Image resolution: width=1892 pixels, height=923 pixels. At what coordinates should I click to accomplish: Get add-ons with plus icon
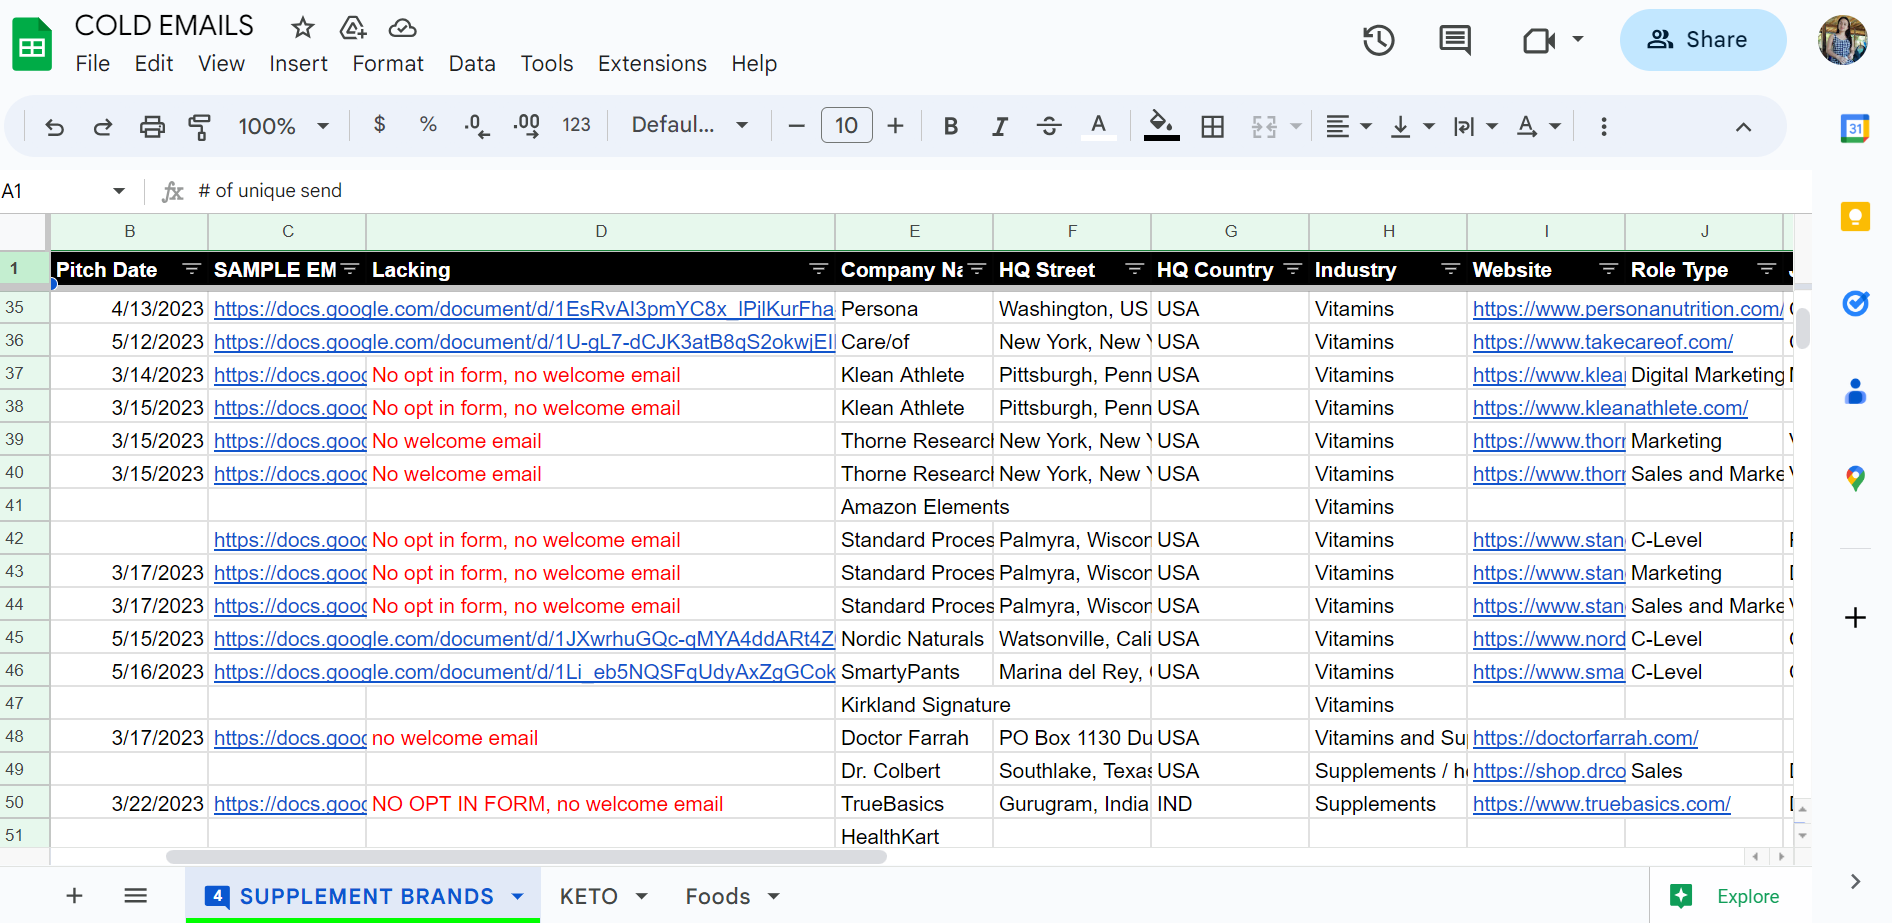(x=1855, y=617)
